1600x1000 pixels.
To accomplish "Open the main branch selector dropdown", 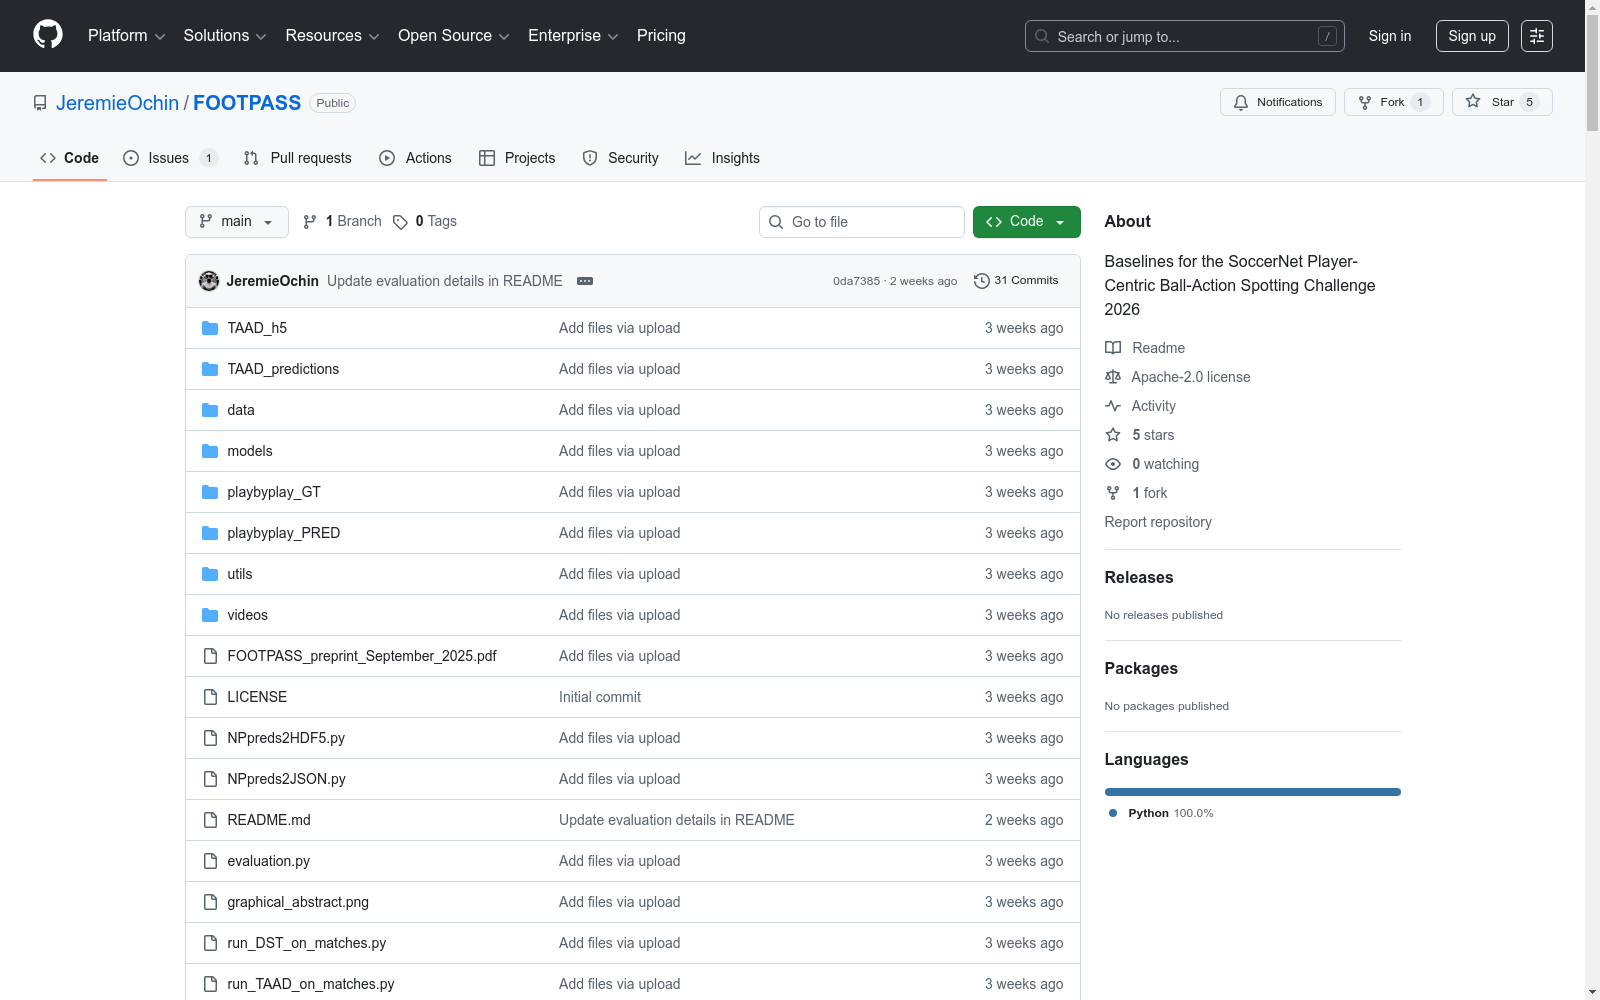I will 237,222.
